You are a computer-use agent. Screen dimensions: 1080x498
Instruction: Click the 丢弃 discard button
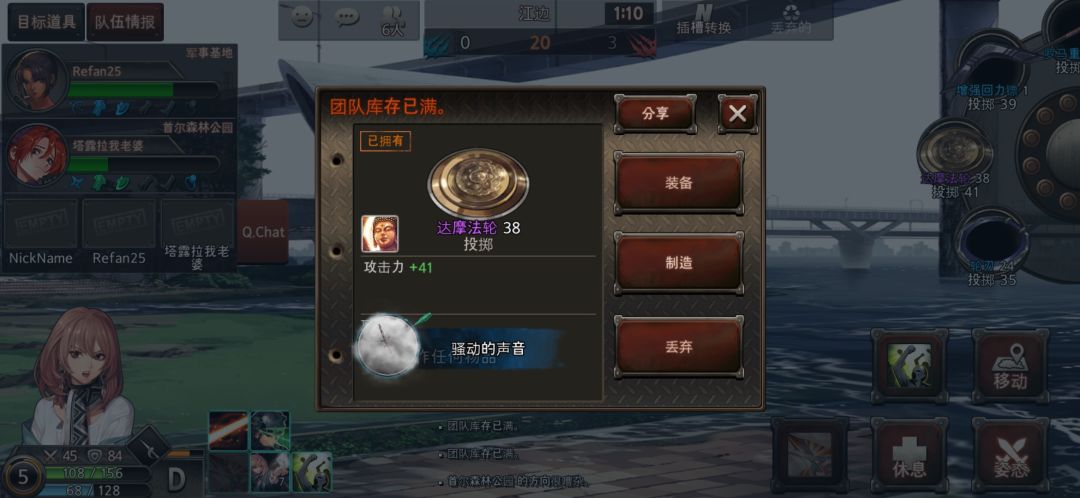click(x=678, y=346)
